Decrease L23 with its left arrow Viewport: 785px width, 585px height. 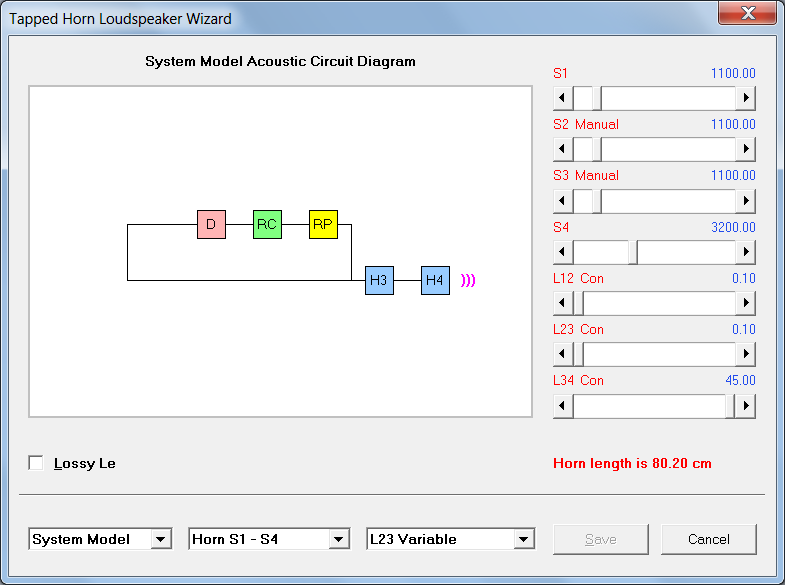click(563, 354)
